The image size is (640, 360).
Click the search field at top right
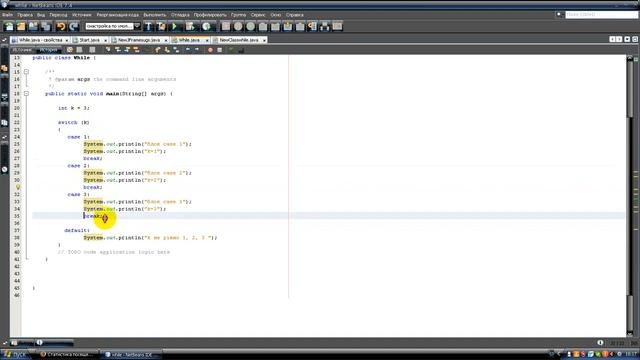click(601, 14)
